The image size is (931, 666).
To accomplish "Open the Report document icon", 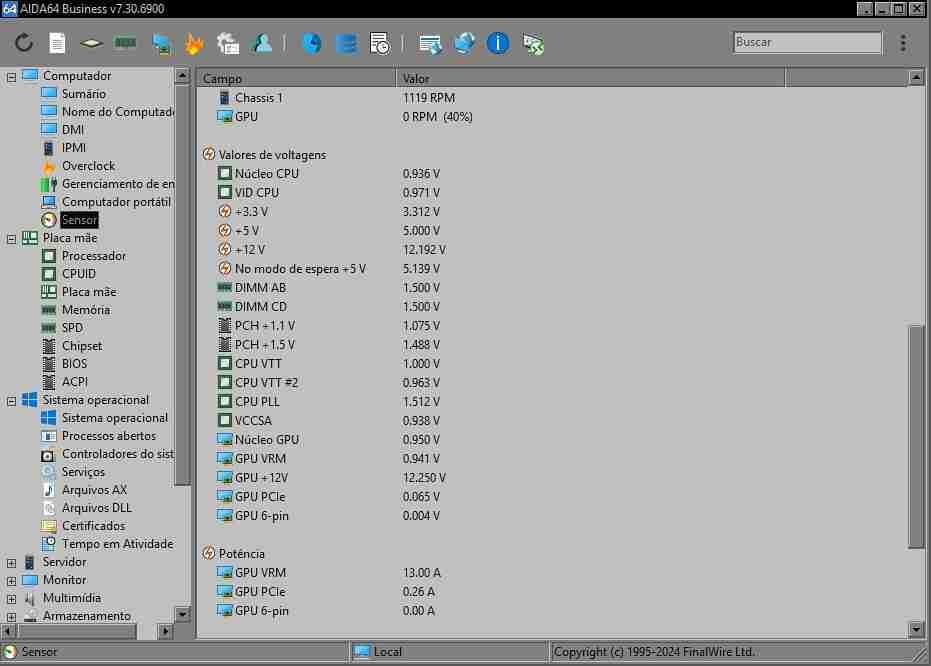I will point(57,43).
